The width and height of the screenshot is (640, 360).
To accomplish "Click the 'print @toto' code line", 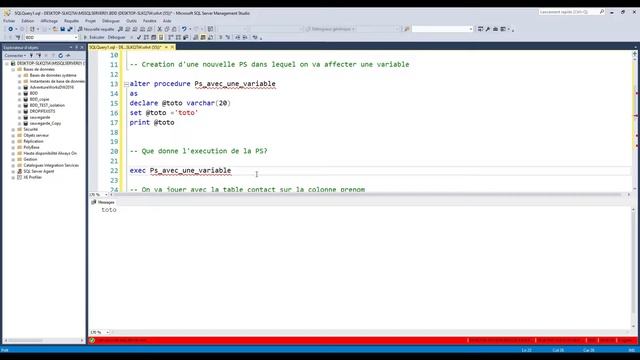I will (152, 122).
